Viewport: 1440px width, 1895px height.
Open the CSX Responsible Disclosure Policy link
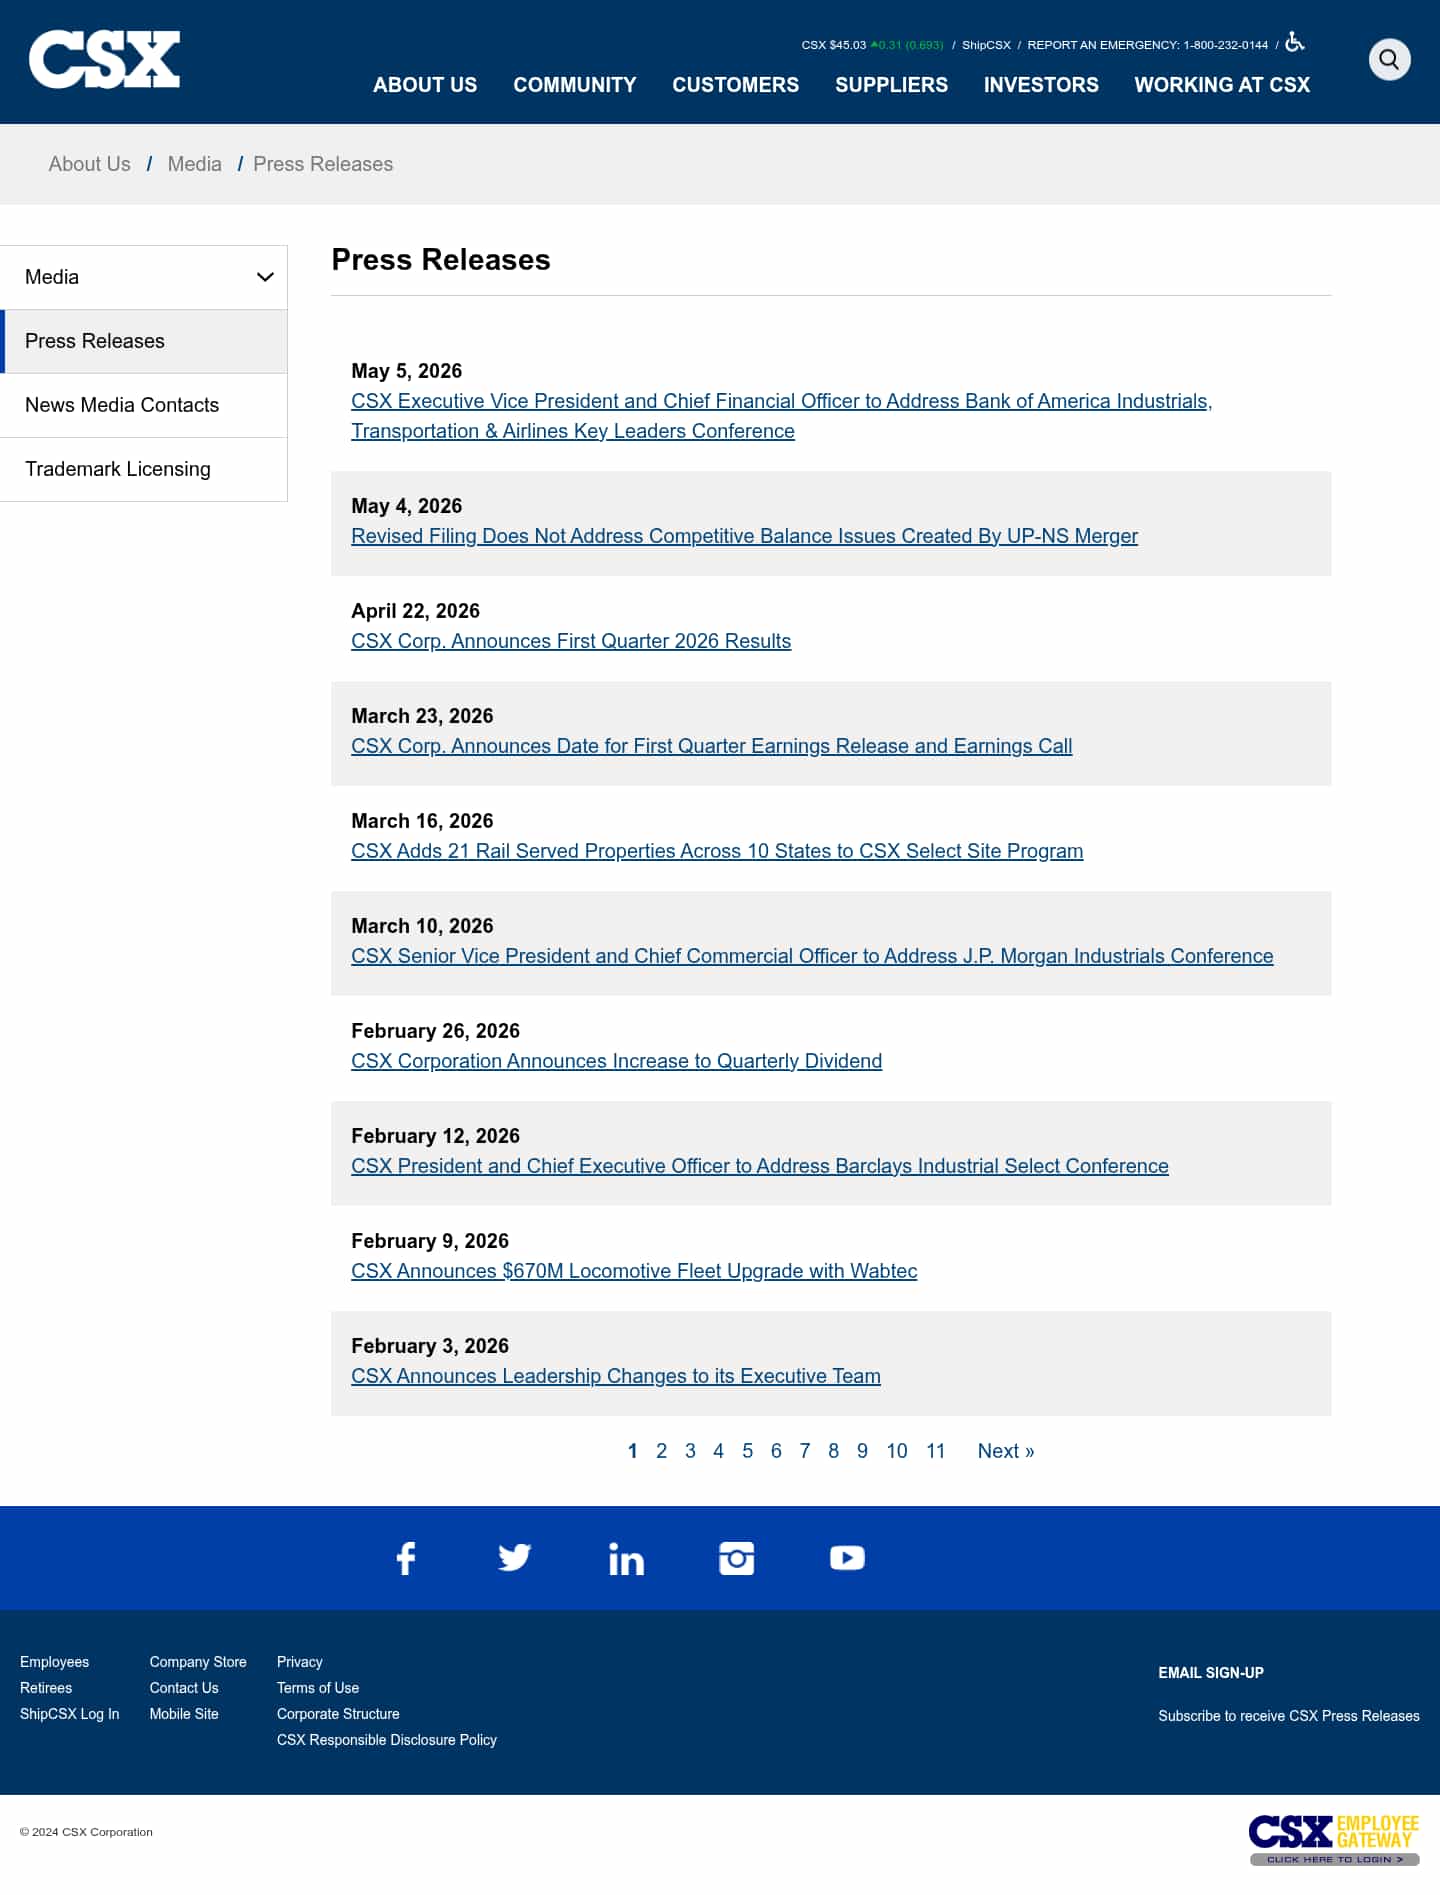pyautogui.click(x=387, y=1740)
